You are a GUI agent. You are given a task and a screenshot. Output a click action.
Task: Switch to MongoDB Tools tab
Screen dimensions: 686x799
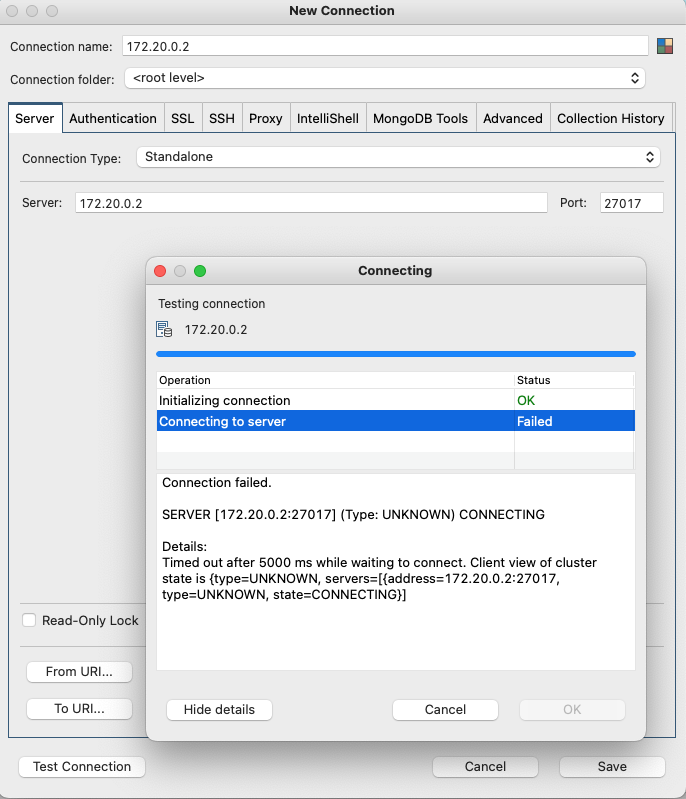420,118
